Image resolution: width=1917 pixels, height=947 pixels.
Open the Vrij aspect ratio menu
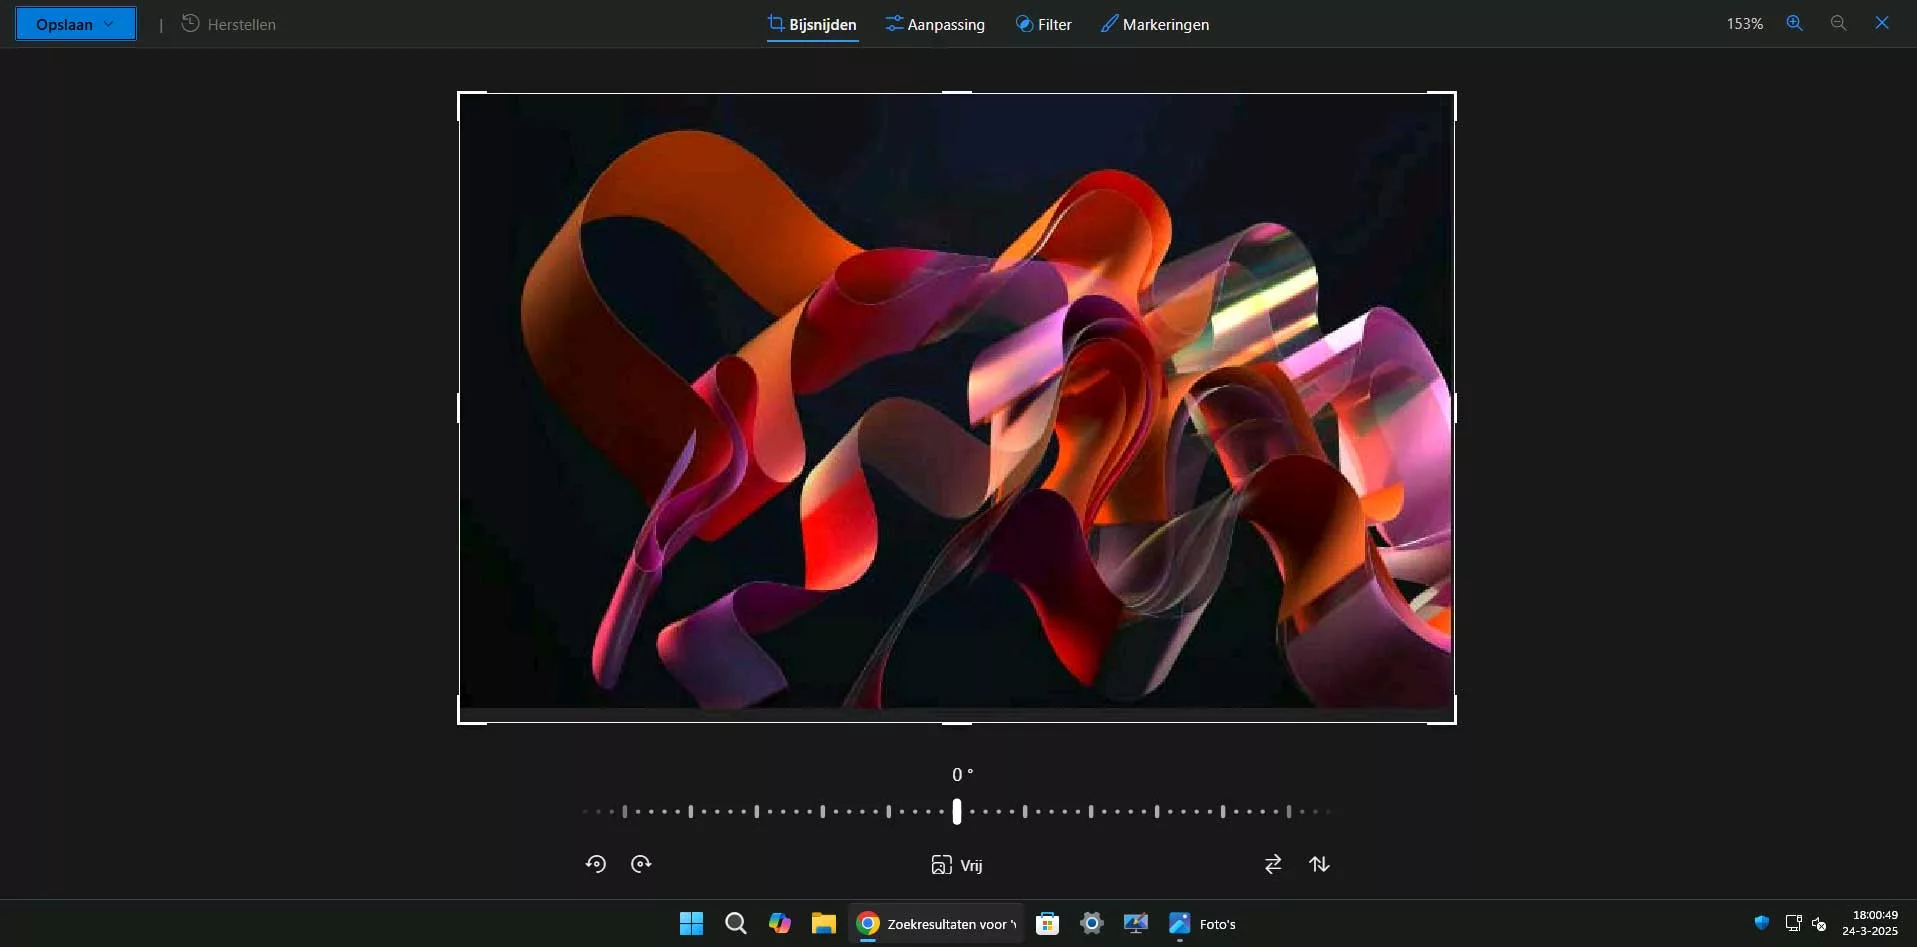point(957,865)
